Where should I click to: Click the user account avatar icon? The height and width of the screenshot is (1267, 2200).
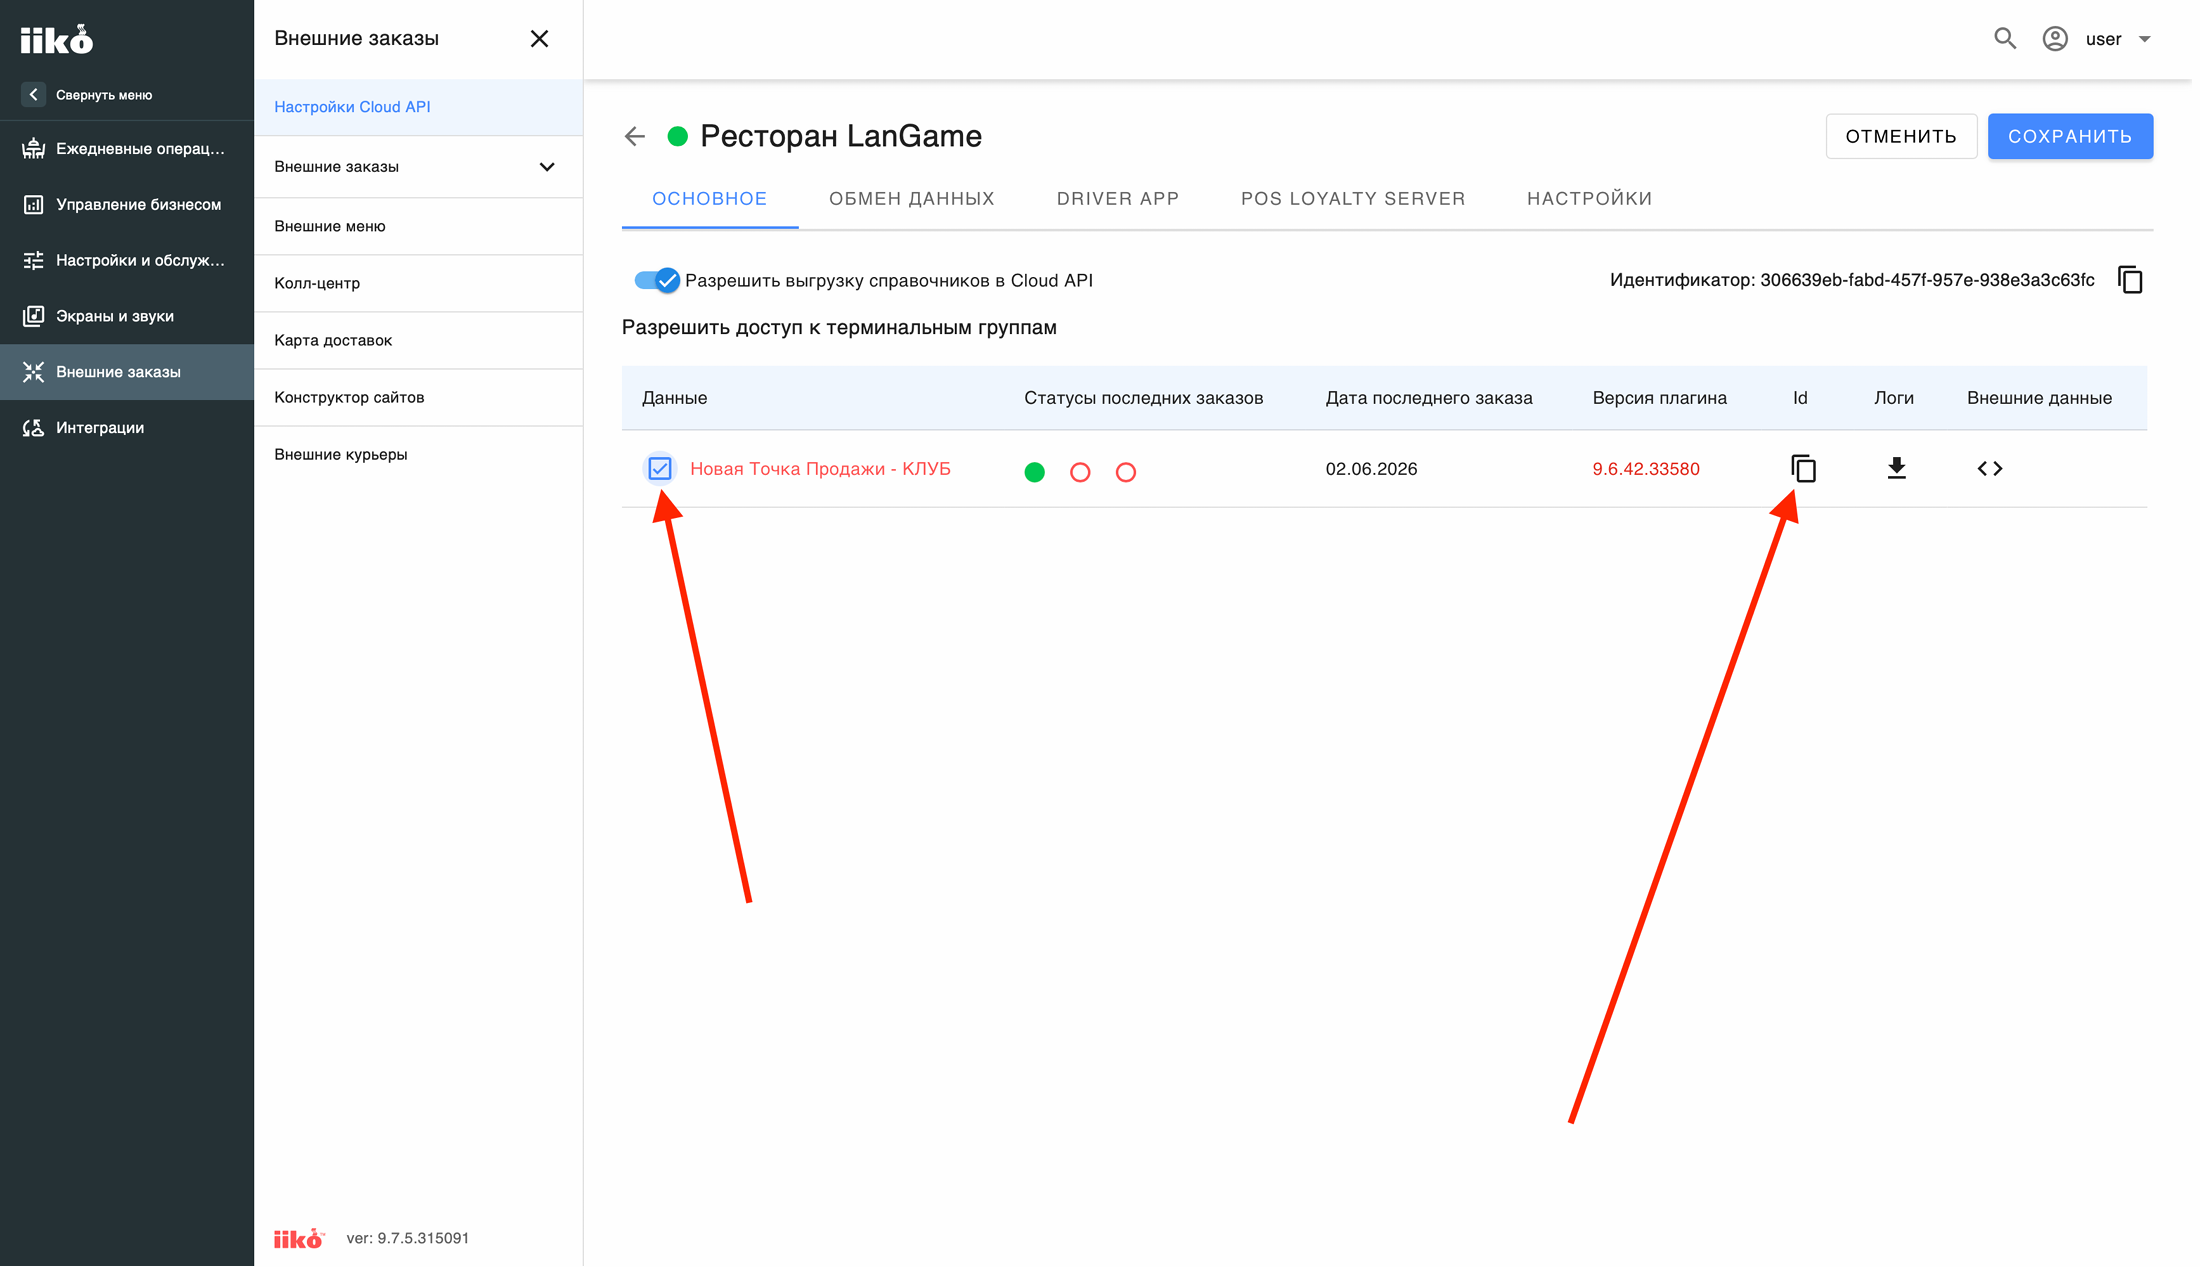point(2055,39)
